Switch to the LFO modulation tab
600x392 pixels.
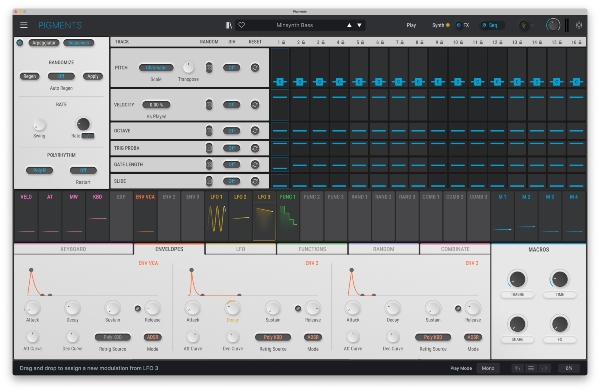tap(241, 249)
